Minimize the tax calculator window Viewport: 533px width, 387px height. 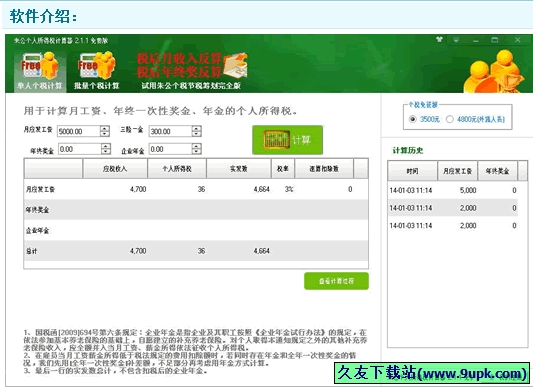[x=475, y=40]
